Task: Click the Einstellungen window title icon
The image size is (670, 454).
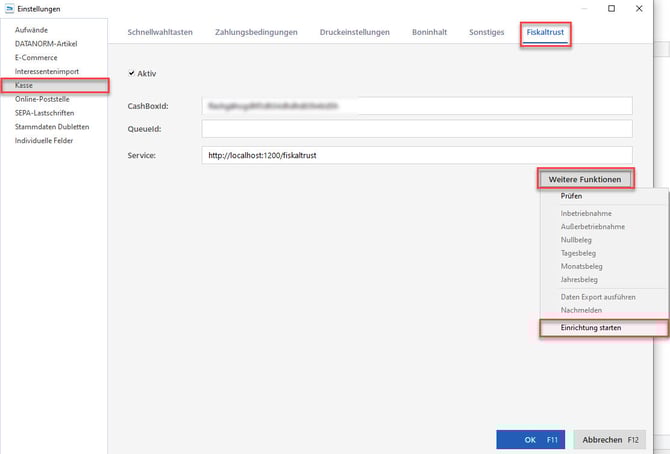Action: [x=9, y=8]
